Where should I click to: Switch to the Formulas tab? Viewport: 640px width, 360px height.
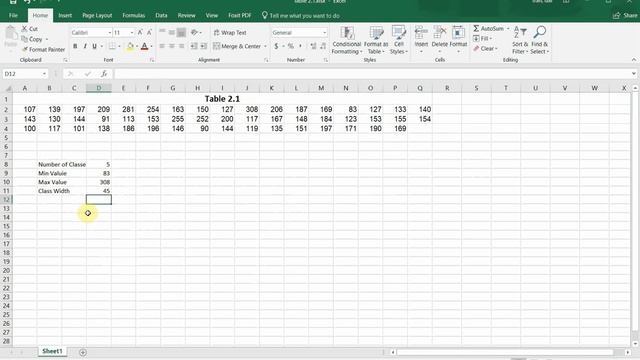pos(133,16)
